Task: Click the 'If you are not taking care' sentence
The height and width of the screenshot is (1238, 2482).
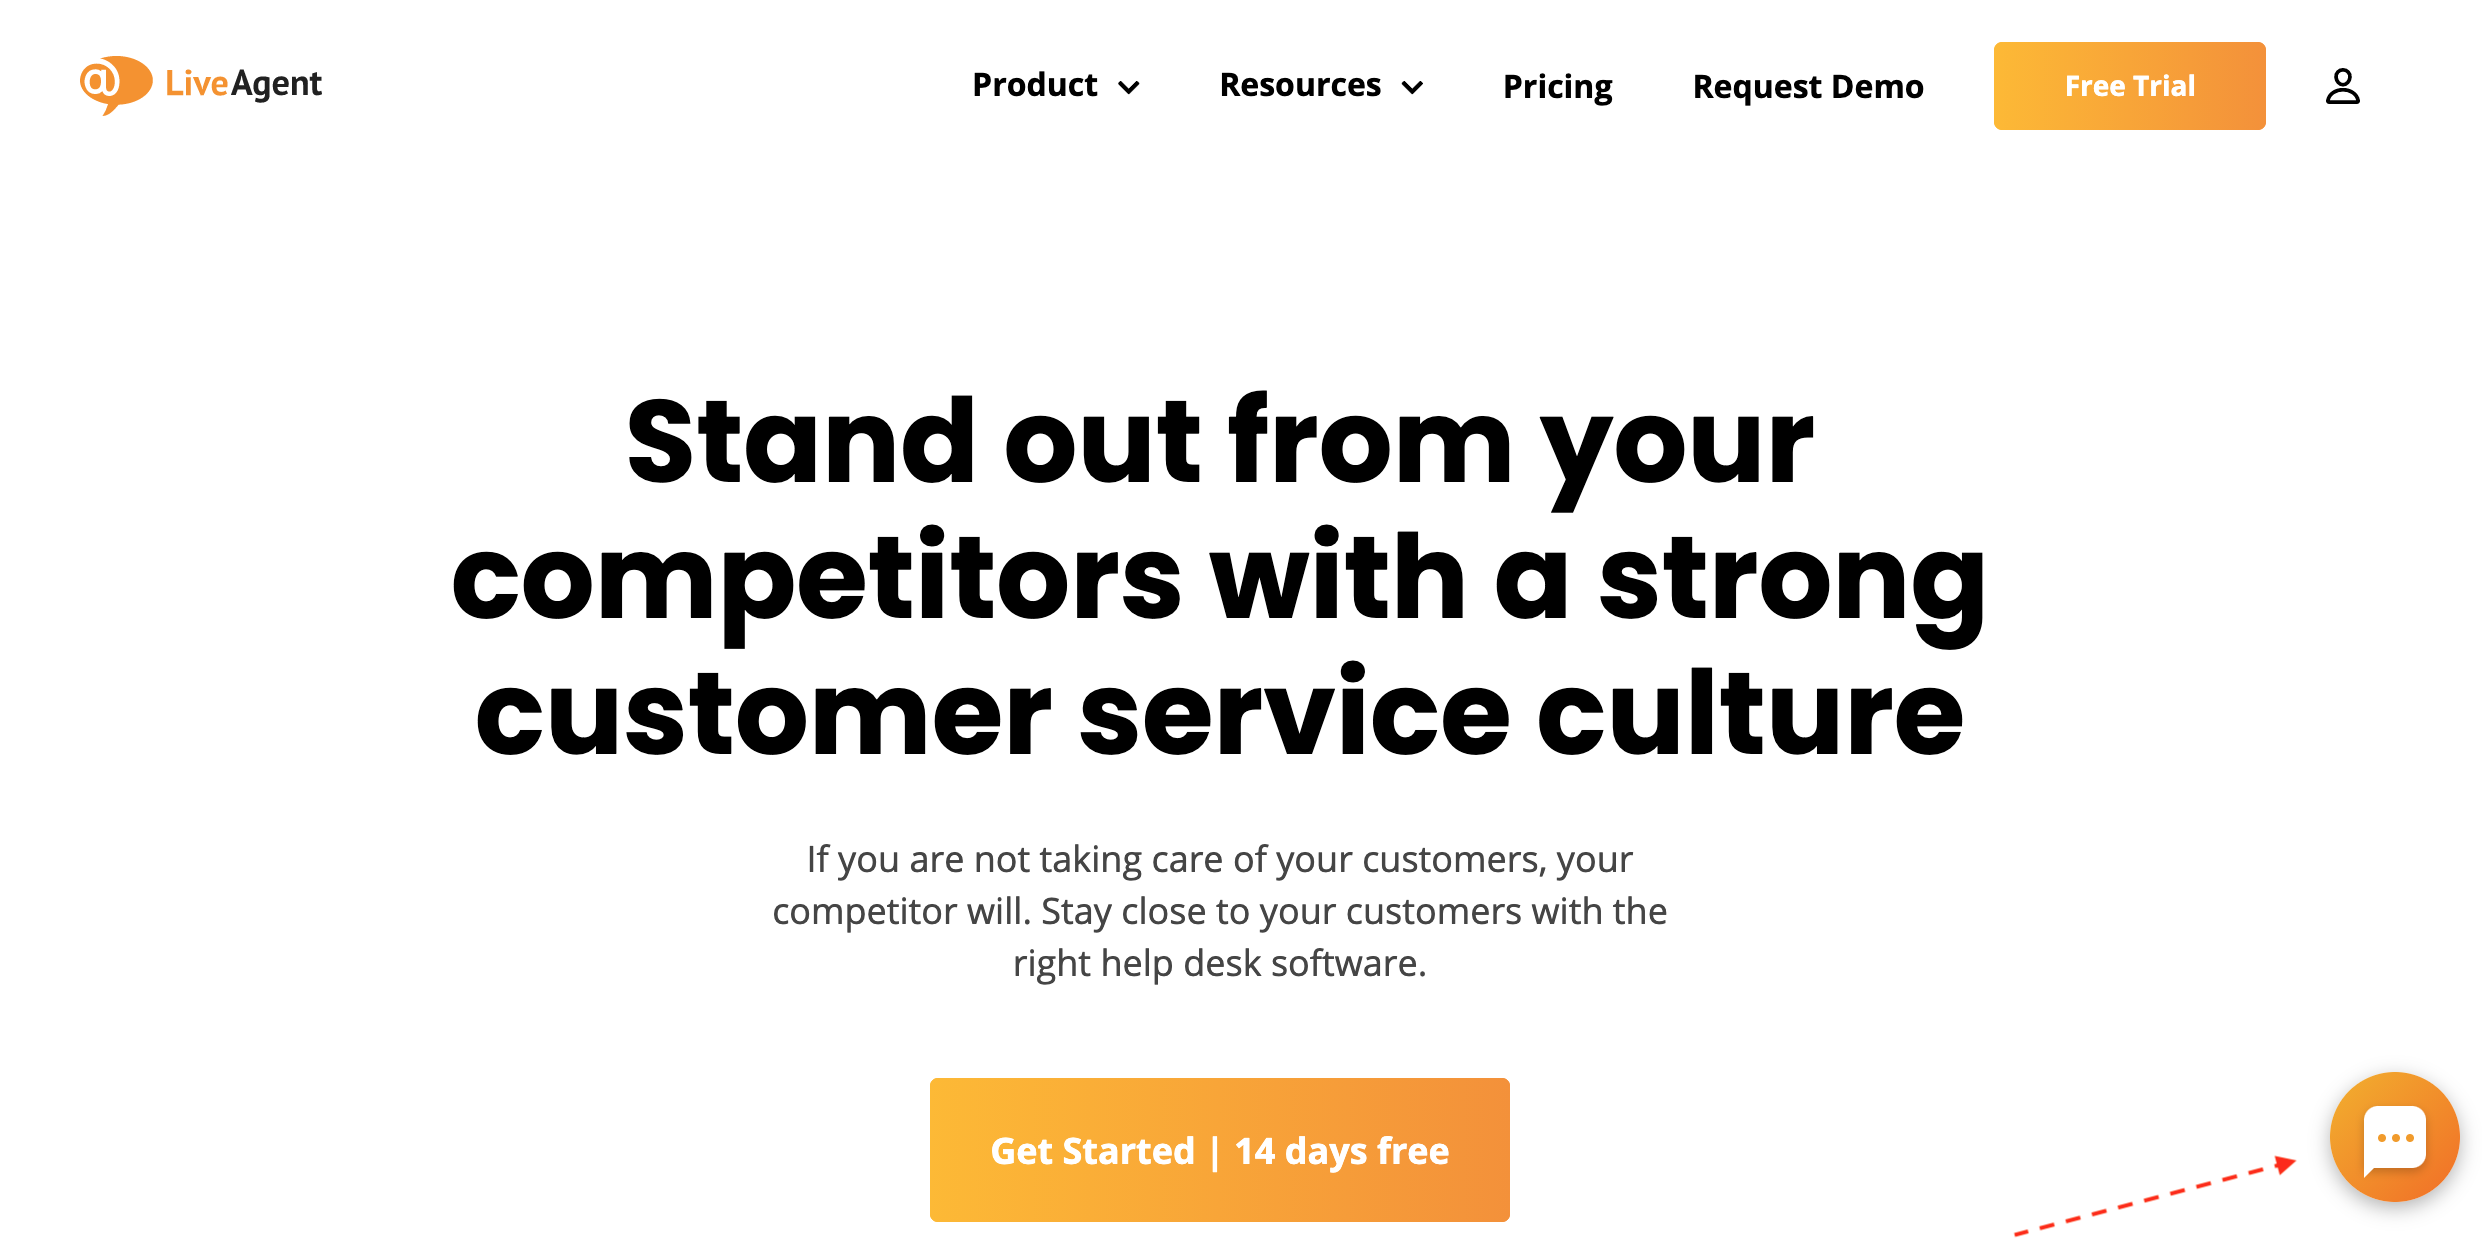Action: pos(1220,860)
